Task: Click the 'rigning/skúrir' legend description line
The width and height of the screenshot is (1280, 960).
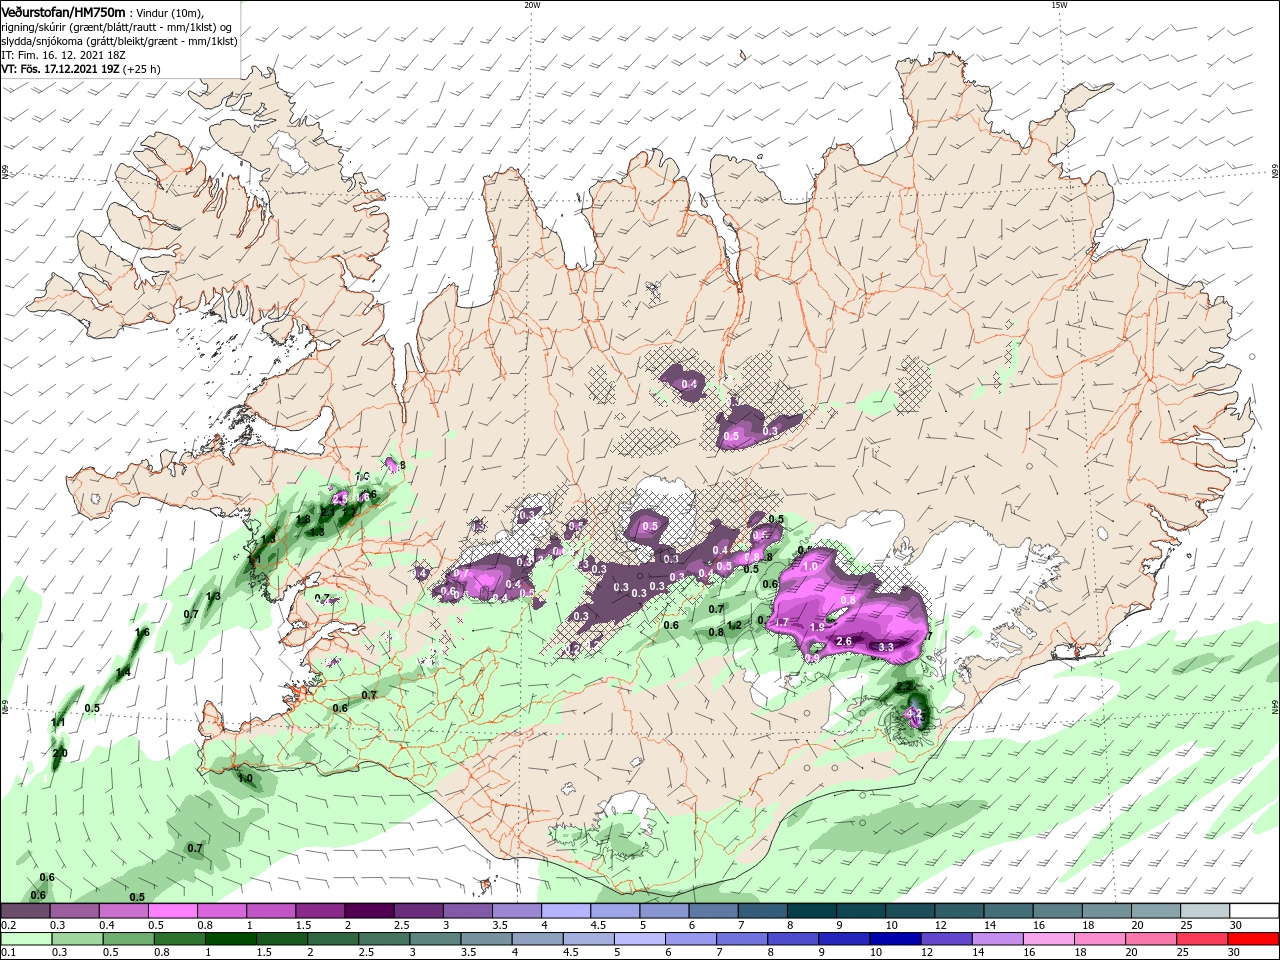Action: pos(118,27)
